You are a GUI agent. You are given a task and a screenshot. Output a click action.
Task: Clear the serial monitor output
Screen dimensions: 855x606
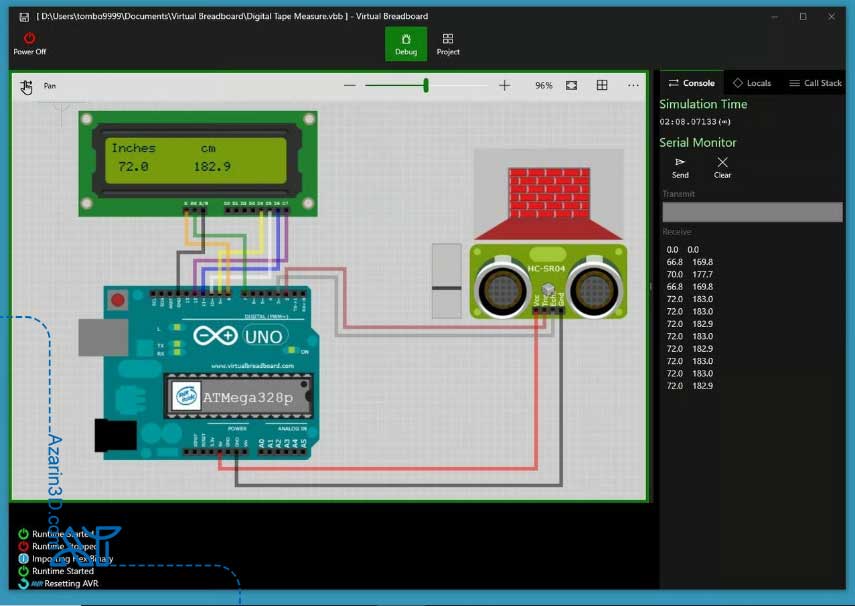(722, 166)
